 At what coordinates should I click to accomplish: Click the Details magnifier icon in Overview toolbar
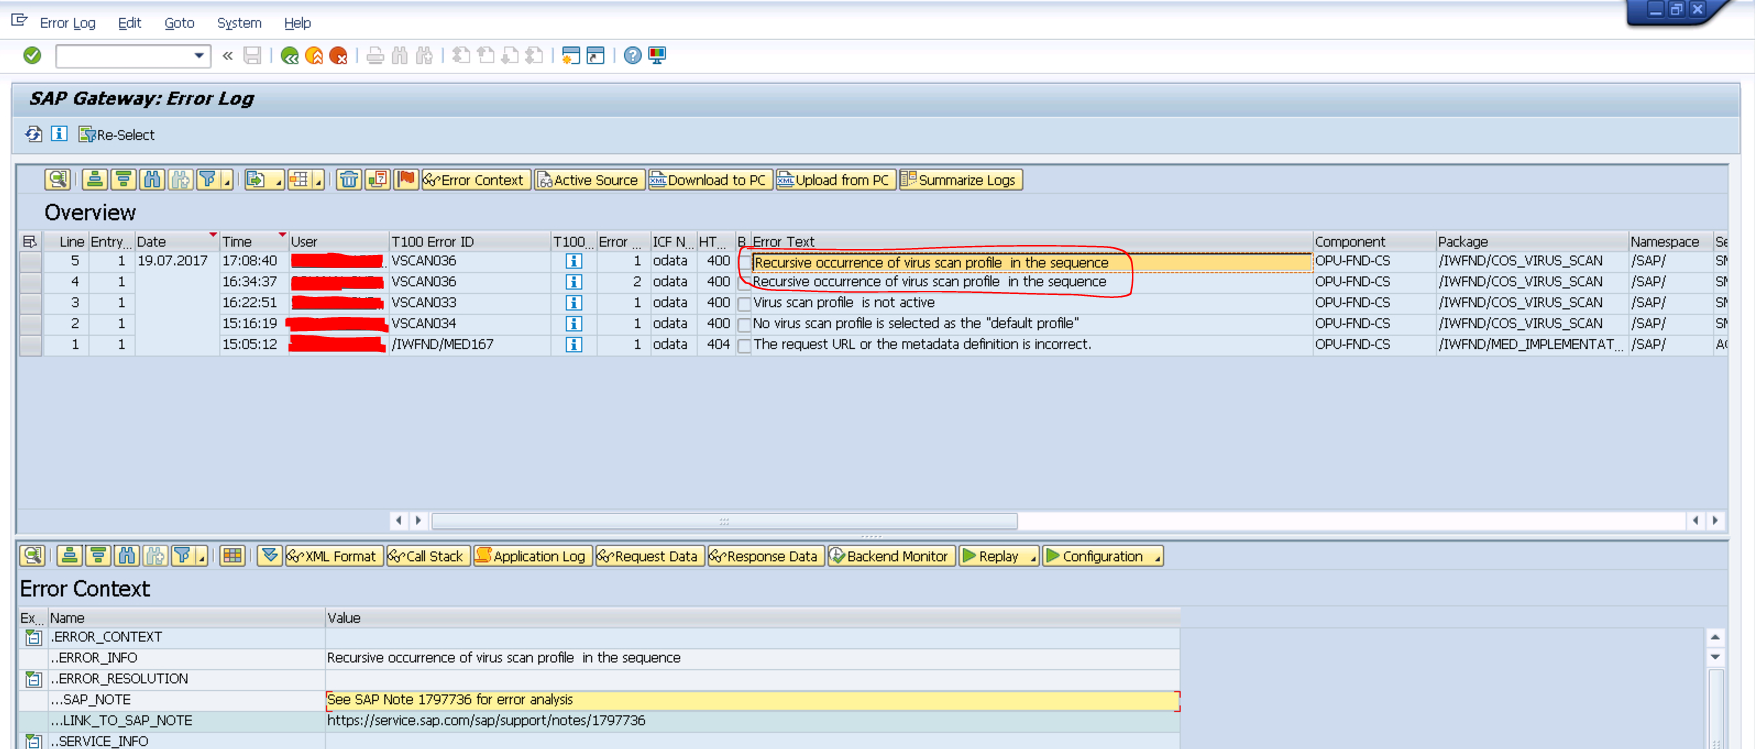point(58,180)
